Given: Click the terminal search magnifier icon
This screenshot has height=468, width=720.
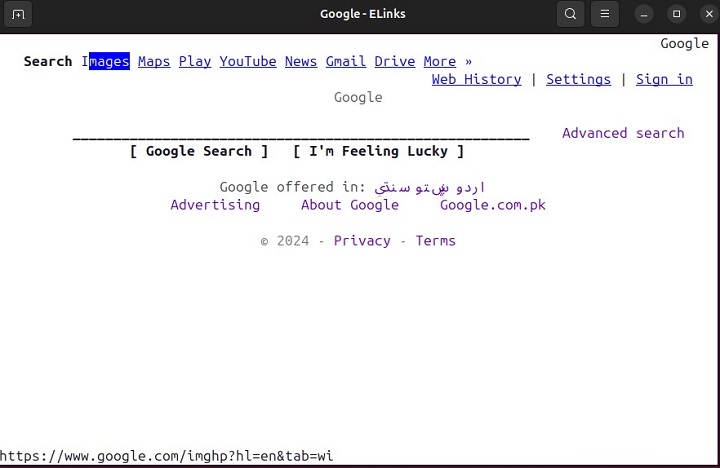Looking at the screenshot, I should click(570, 14).
